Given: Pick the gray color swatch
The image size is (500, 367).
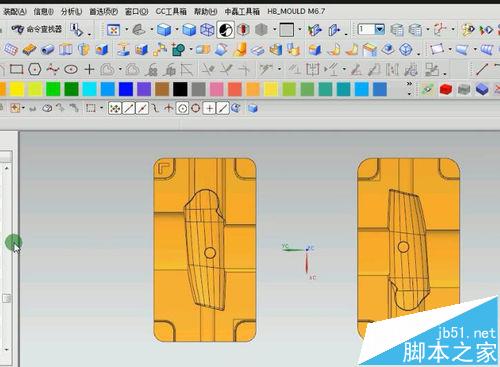Looking at the screenshot, I should pos(198,89).
